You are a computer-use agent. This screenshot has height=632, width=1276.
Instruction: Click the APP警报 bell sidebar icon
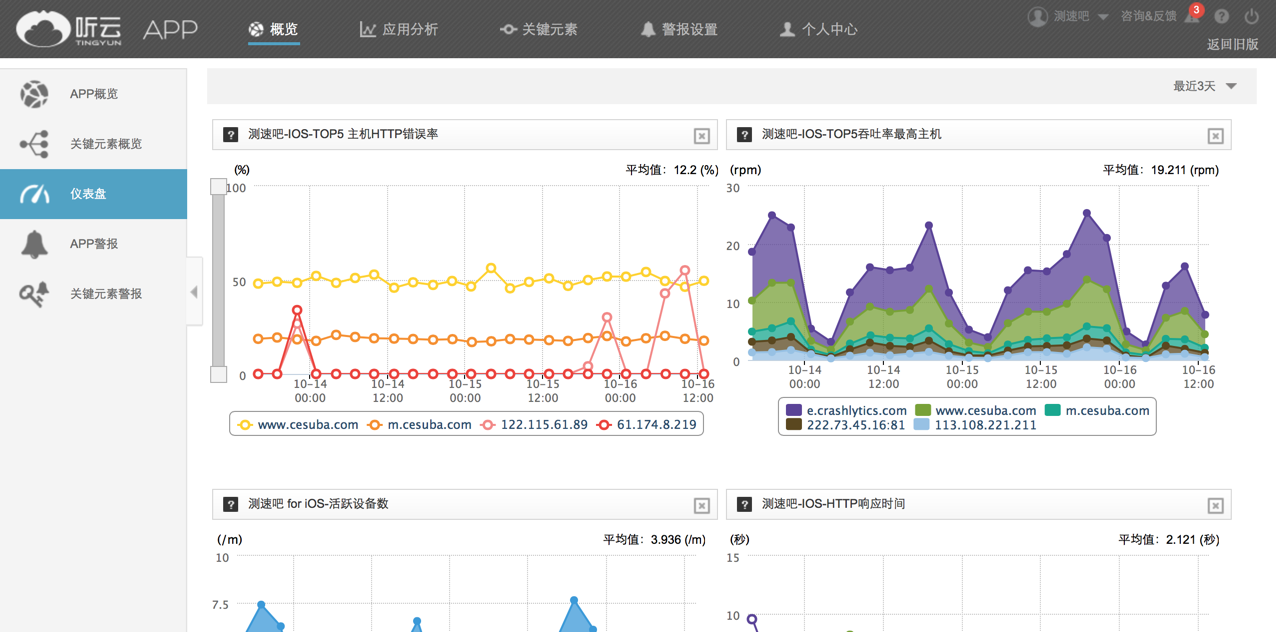coord(34,244)
